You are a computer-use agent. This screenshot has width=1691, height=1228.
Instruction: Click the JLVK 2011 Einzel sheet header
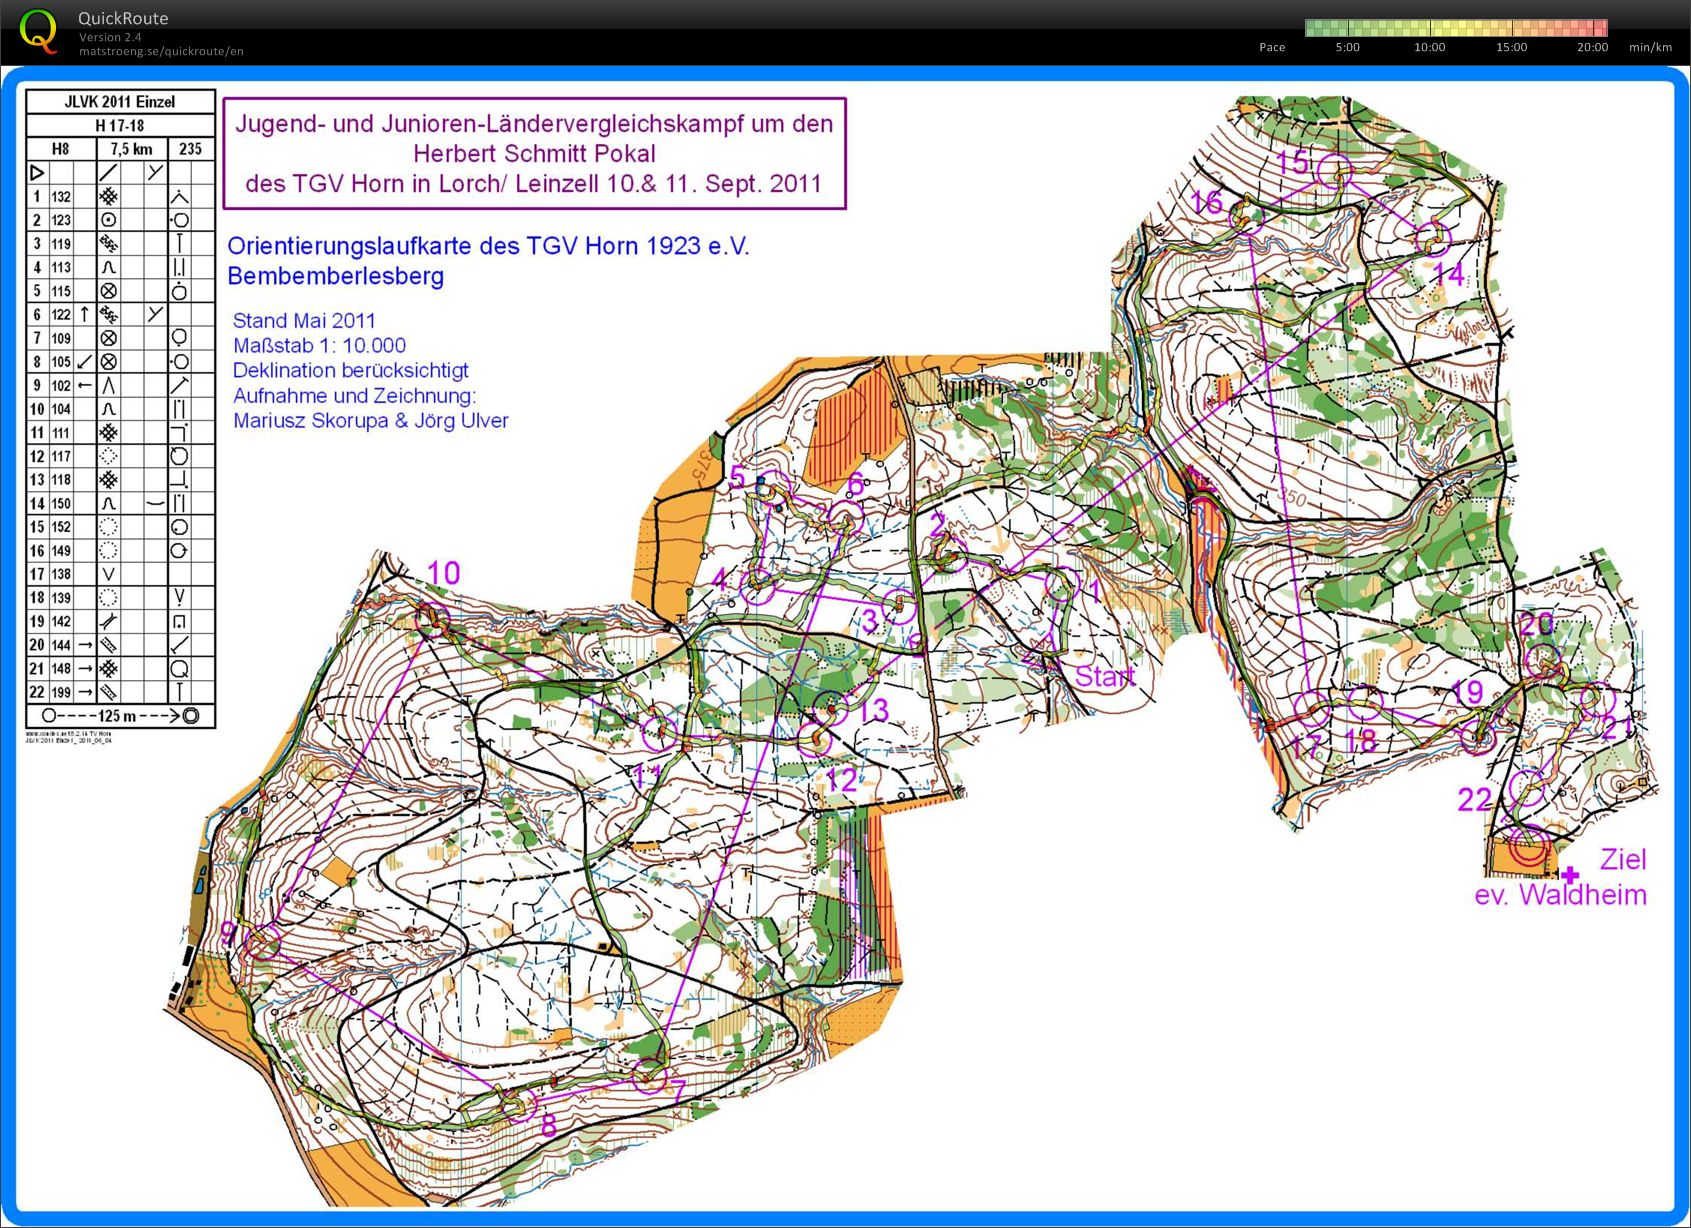tap(120, 102)
